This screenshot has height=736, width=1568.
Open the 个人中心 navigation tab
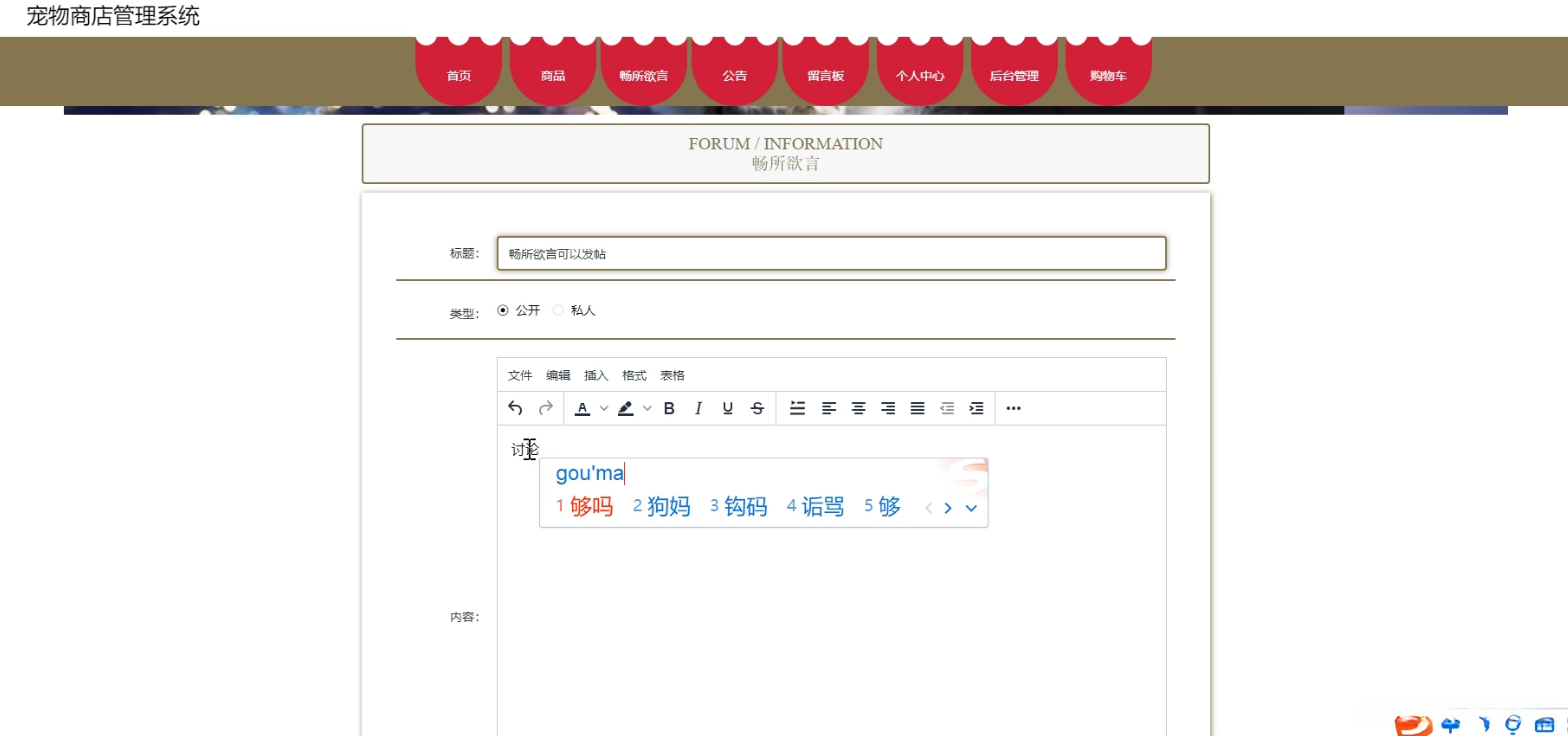[x=920, y=72]
